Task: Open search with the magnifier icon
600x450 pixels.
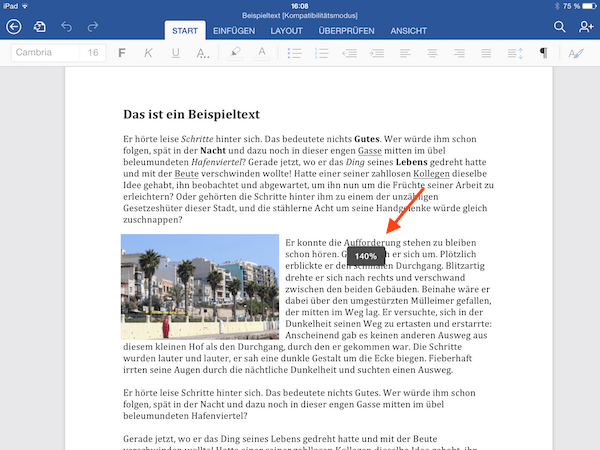Action: click(x=560, y=27)
